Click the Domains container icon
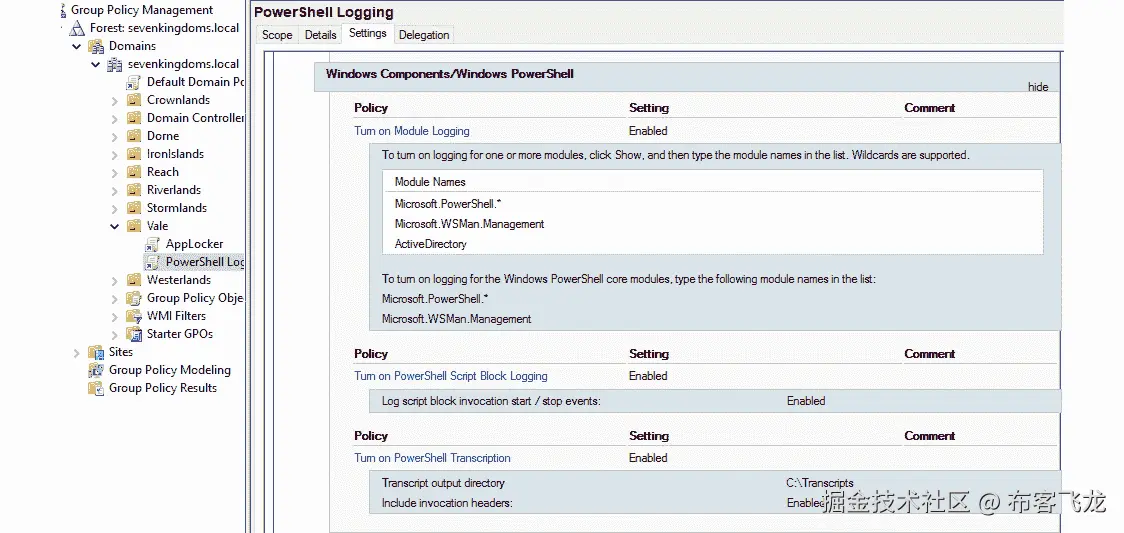 coord(96,46)
